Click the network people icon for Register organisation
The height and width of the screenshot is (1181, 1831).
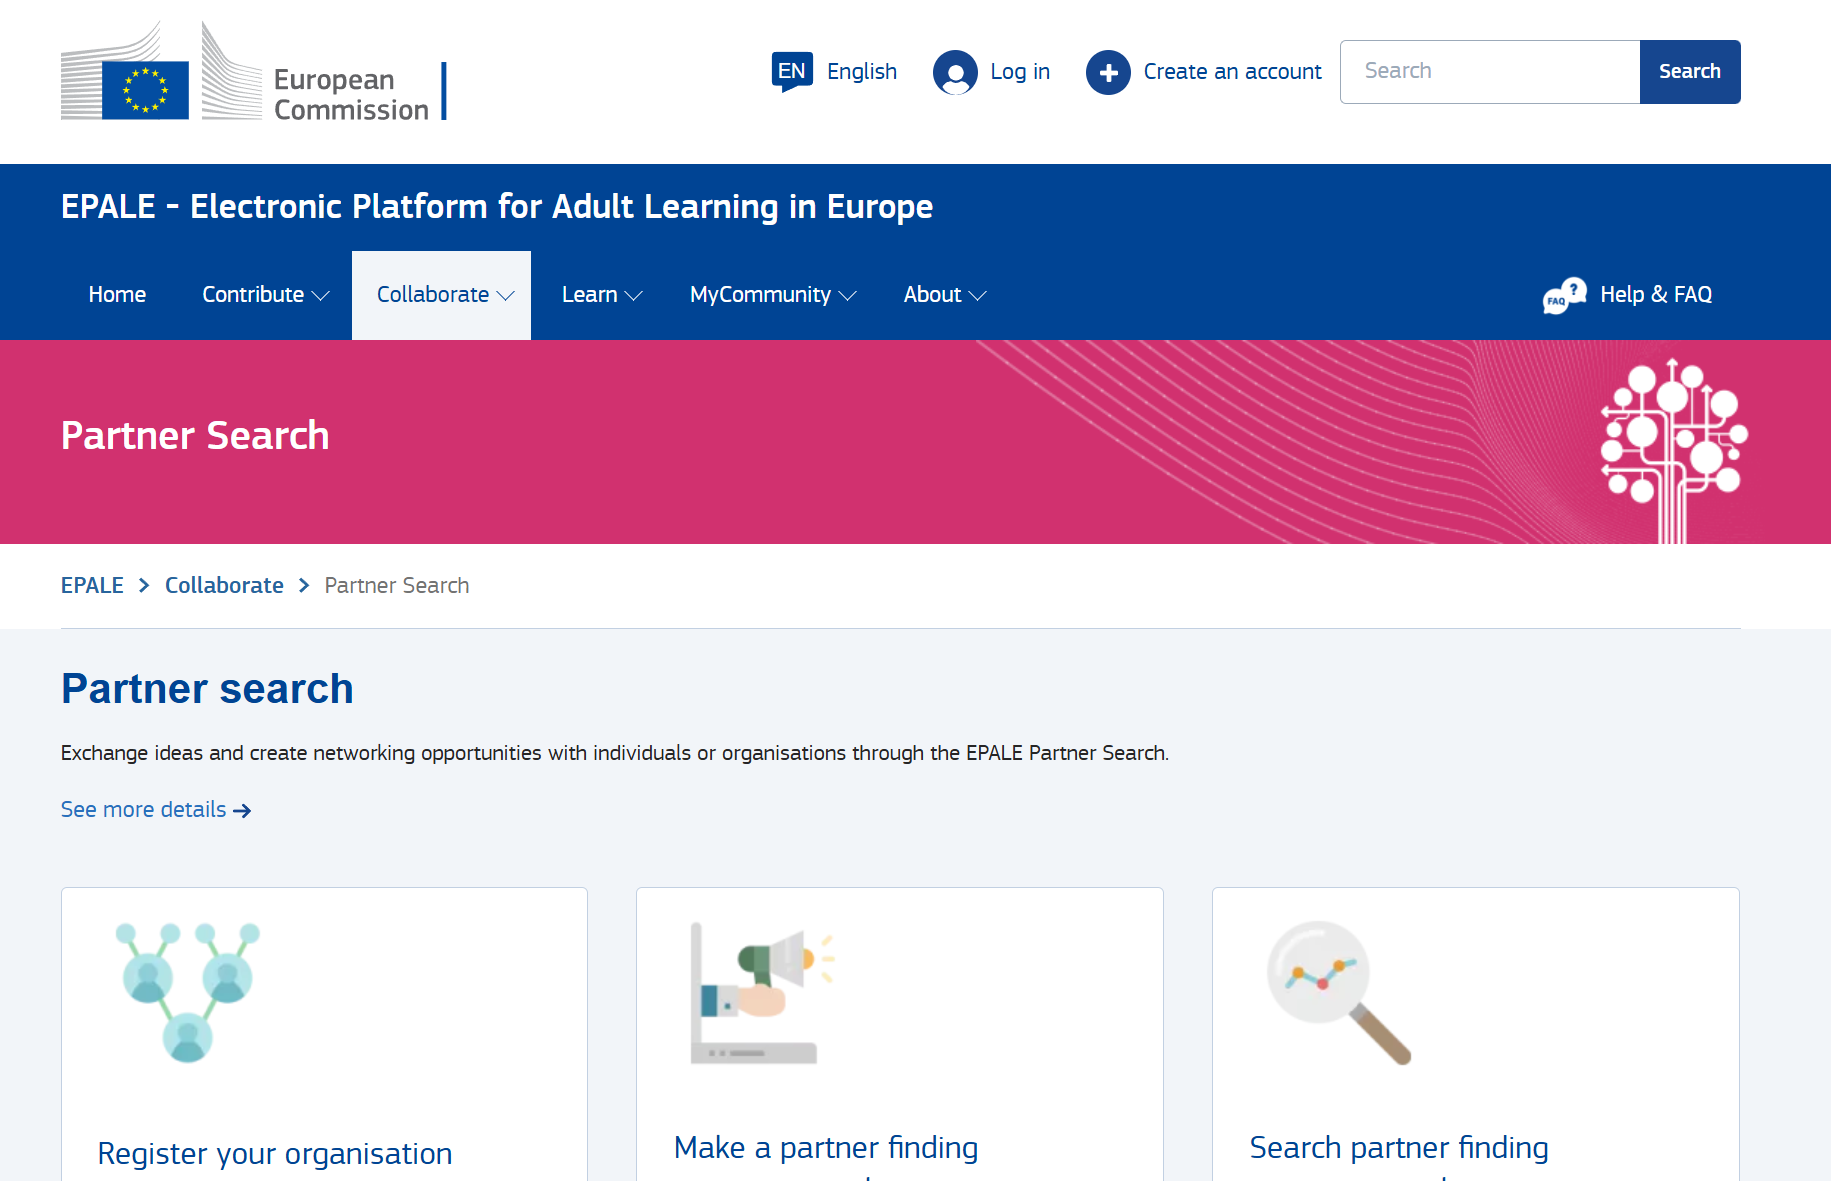coord(187,992)
